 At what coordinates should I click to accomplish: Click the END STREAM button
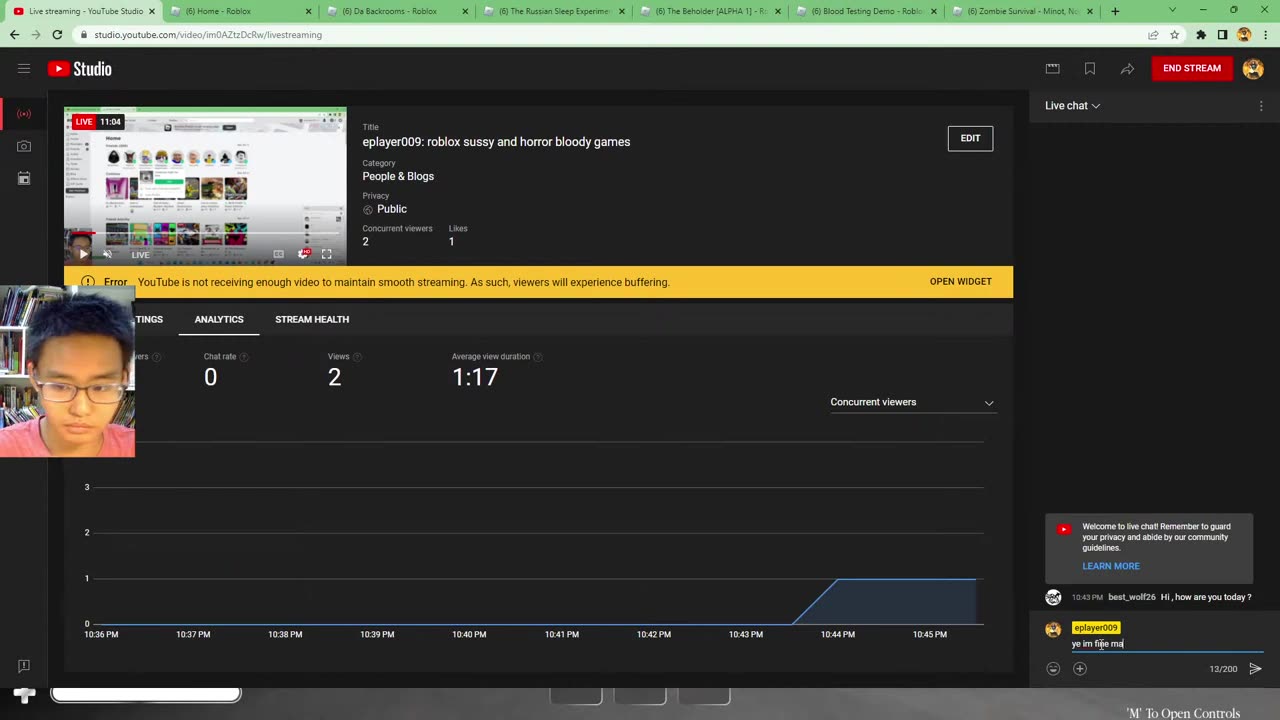(x=1192, y=68)
